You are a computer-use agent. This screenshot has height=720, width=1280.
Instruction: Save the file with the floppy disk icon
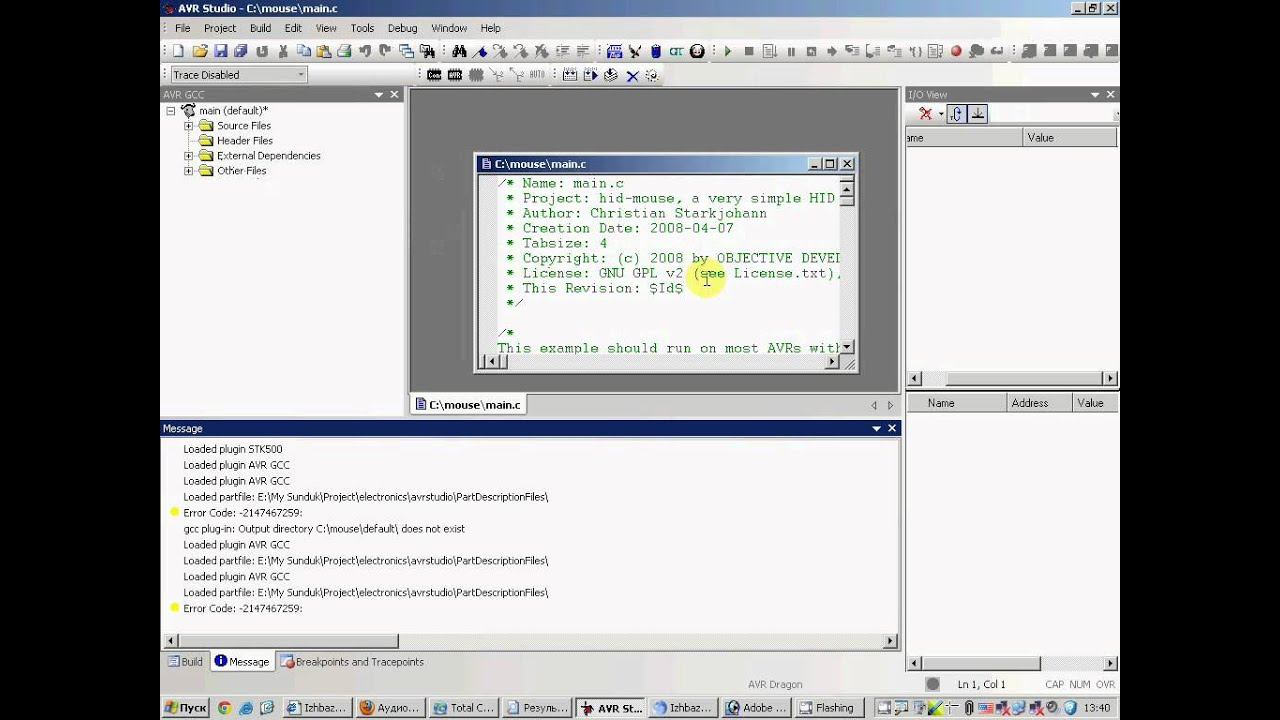pyautogui.click(x=220, y=51)
